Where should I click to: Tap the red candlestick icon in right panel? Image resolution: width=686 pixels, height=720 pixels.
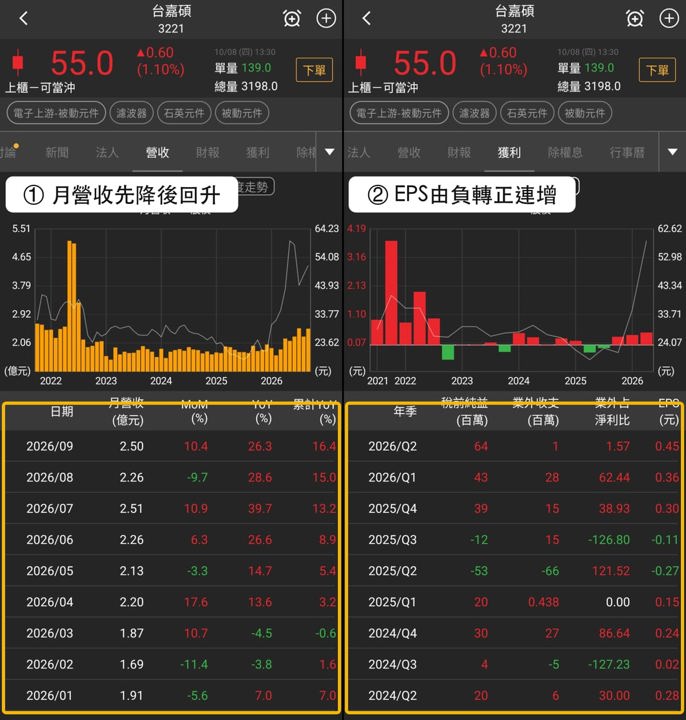(361, 62)
